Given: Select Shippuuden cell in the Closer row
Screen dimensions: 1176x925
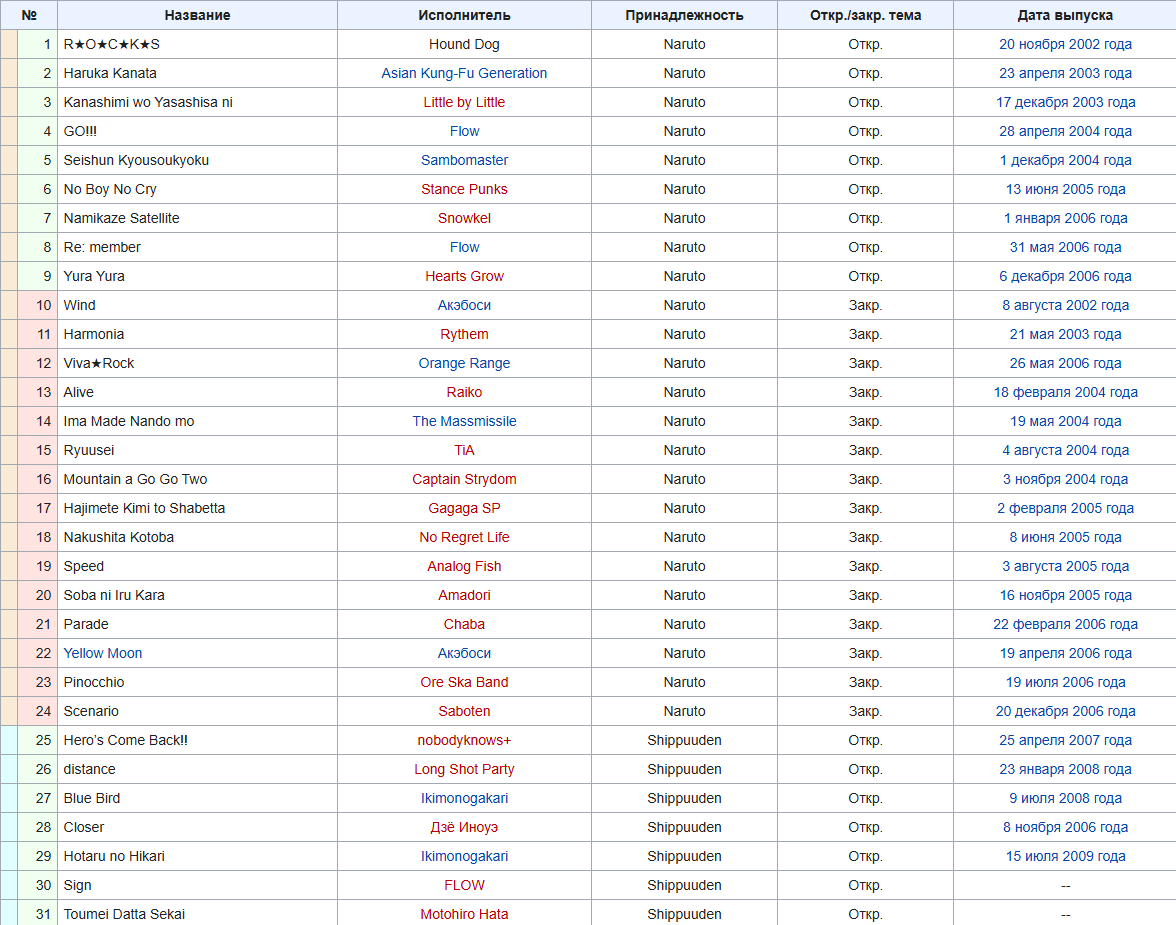Looking at the screenshot, I should pyautogui.click(x=684, y=827).
